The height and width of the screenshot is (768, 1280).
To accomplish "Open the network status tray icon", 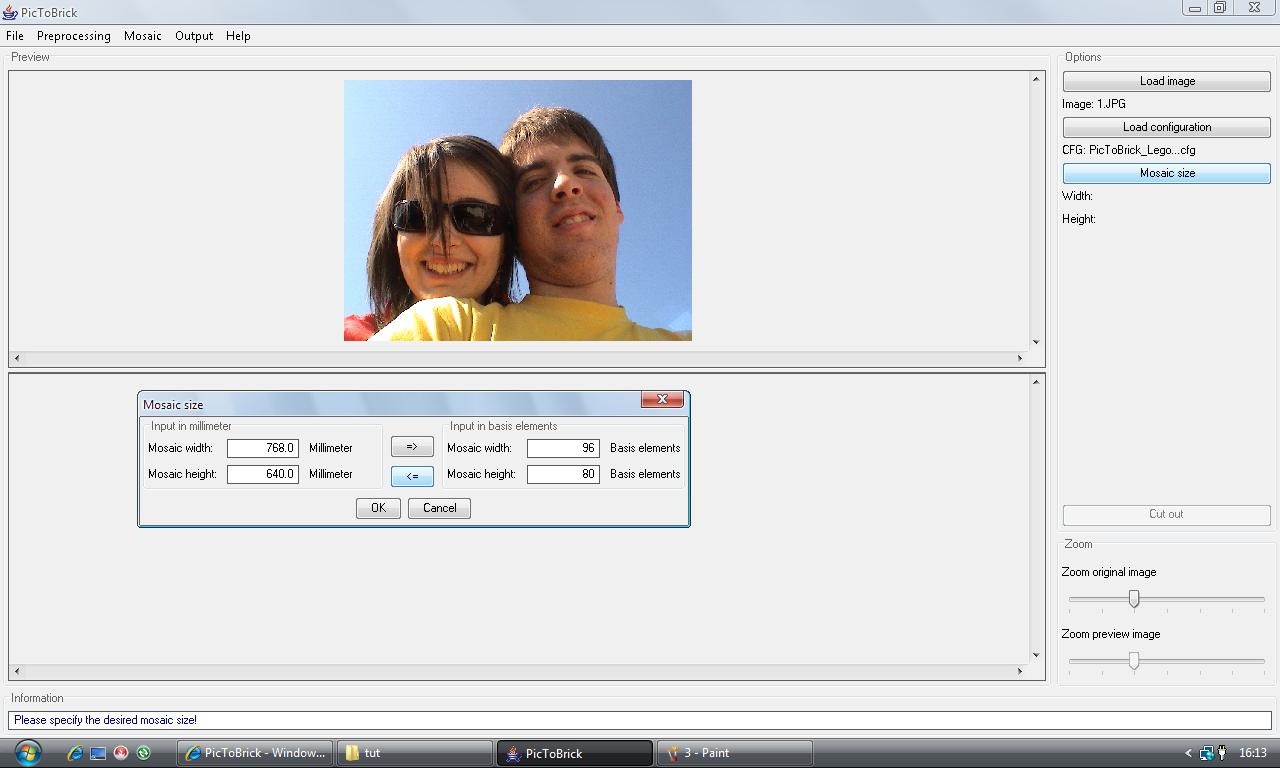I will (x=1206, y=753).
